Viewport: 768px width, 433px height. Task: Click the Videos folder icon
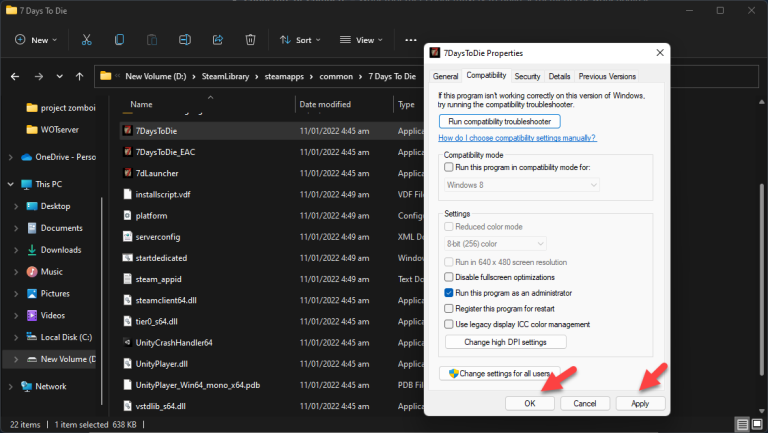click(x=32, y=315)
